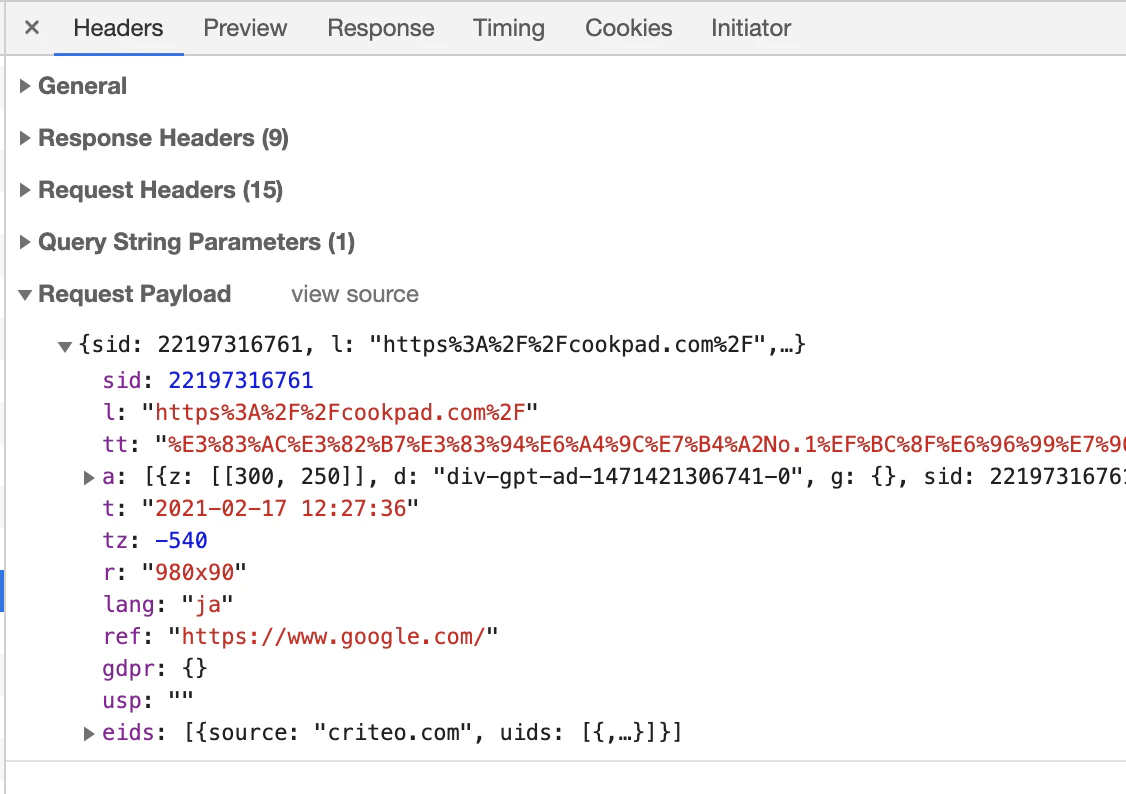Click the cookpad.com URL value for l
Screen dimensions: 1126x794
[x=340, y=413]
